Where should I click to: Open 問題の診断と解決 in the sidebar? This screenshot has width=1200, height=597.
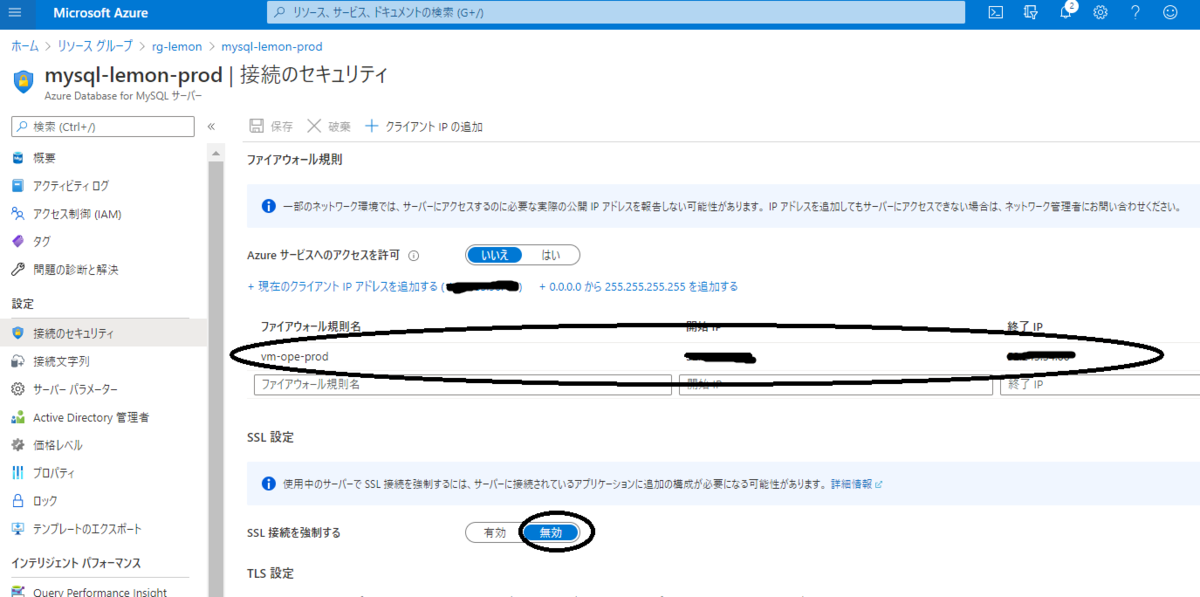click(75, 270)
